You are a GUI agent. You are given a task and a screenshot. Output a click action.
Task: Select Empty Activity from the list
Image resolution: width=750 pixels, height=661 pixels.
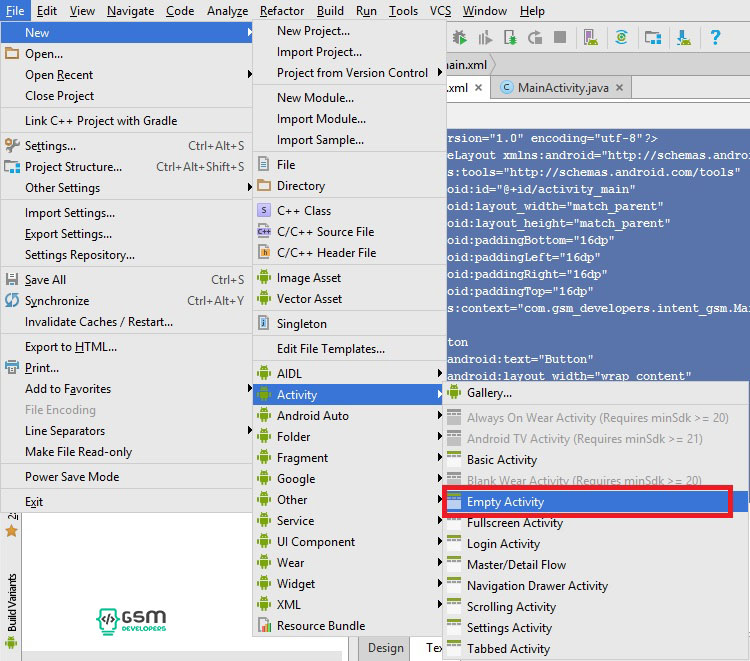point(596,502)
